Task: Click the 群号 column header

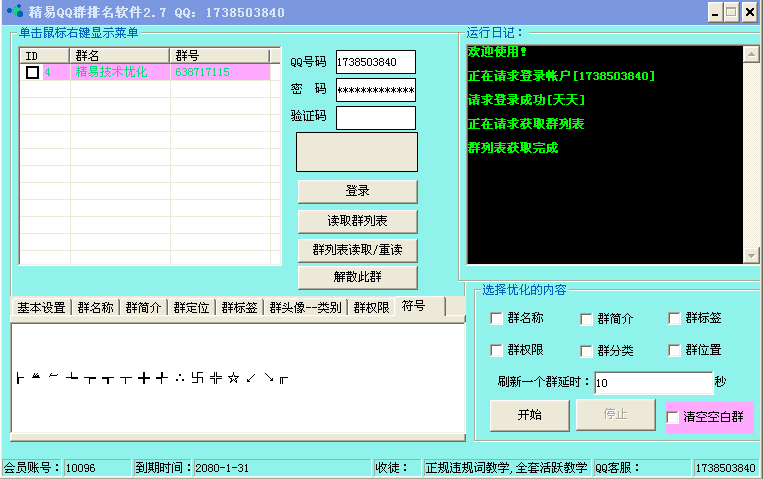Action: [219, 56]
